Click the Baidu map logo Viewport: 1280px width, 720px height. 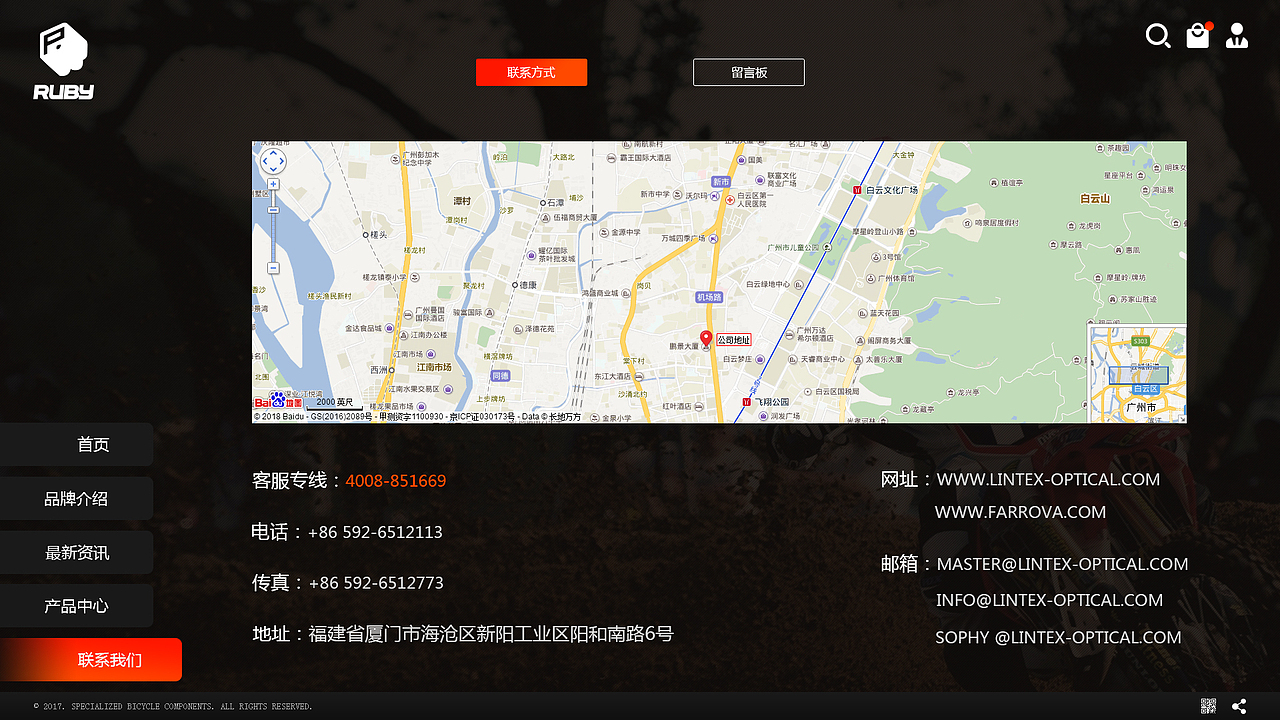(278, 401)
